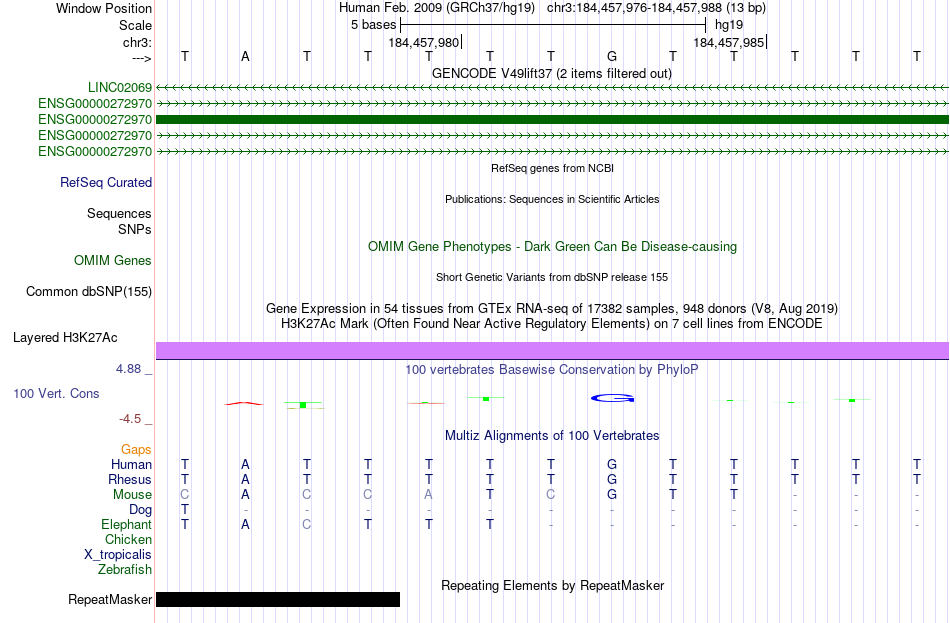Select the Dog alignment row label
950x623 pixels.
(140, 510)
